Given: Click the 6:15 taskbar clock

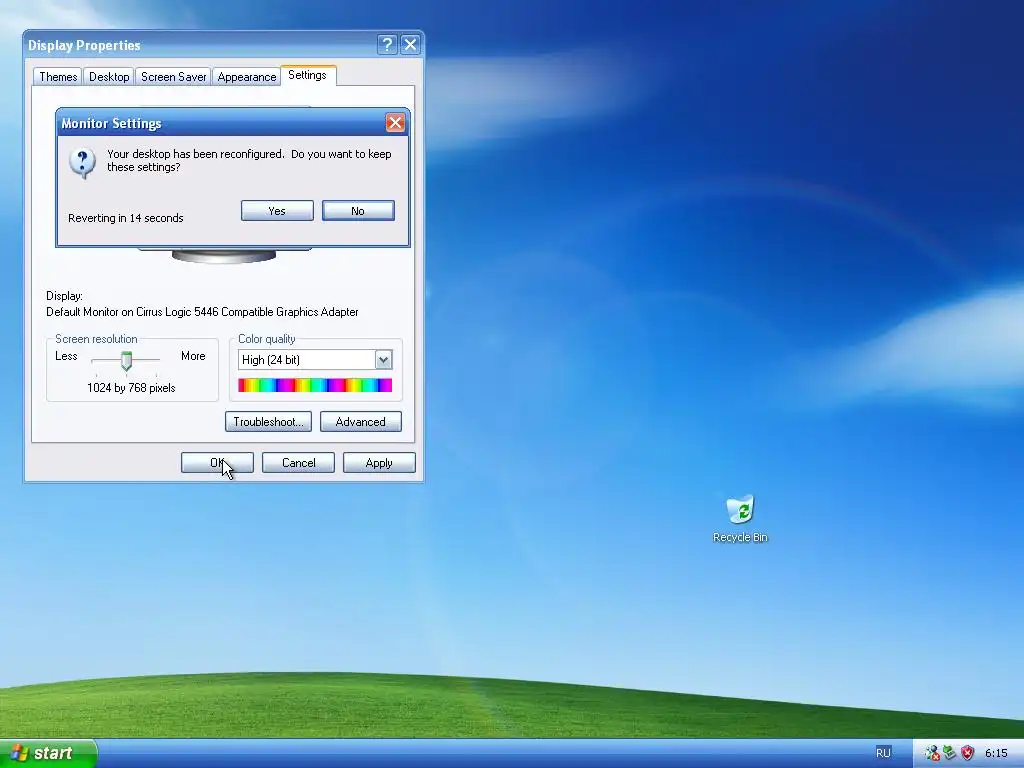Looking at the screenshot, I should [996, 753].
